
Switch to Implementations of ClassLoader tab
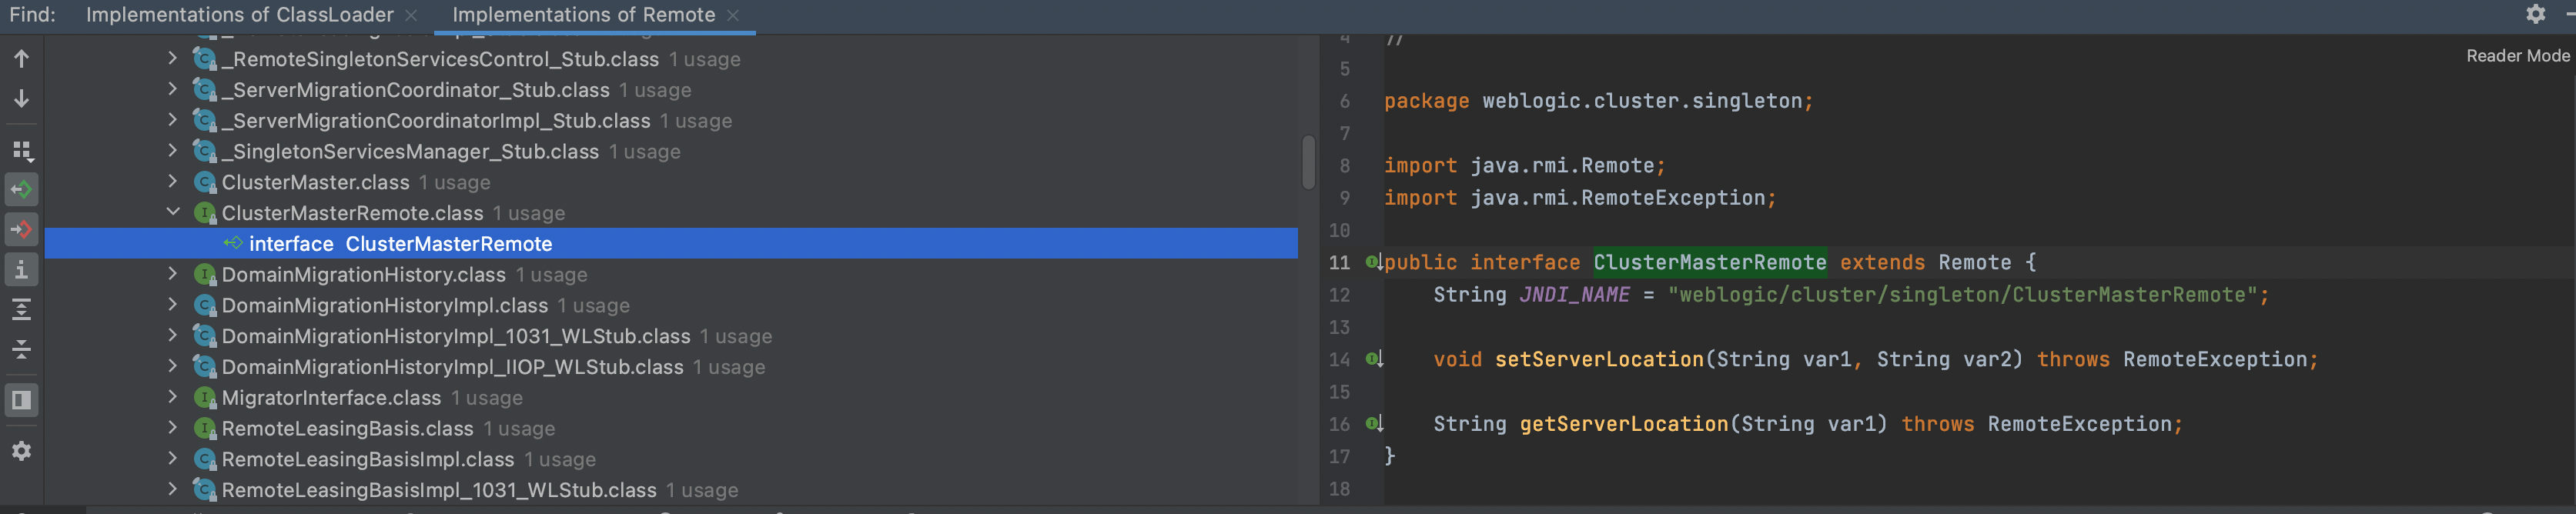239,15
